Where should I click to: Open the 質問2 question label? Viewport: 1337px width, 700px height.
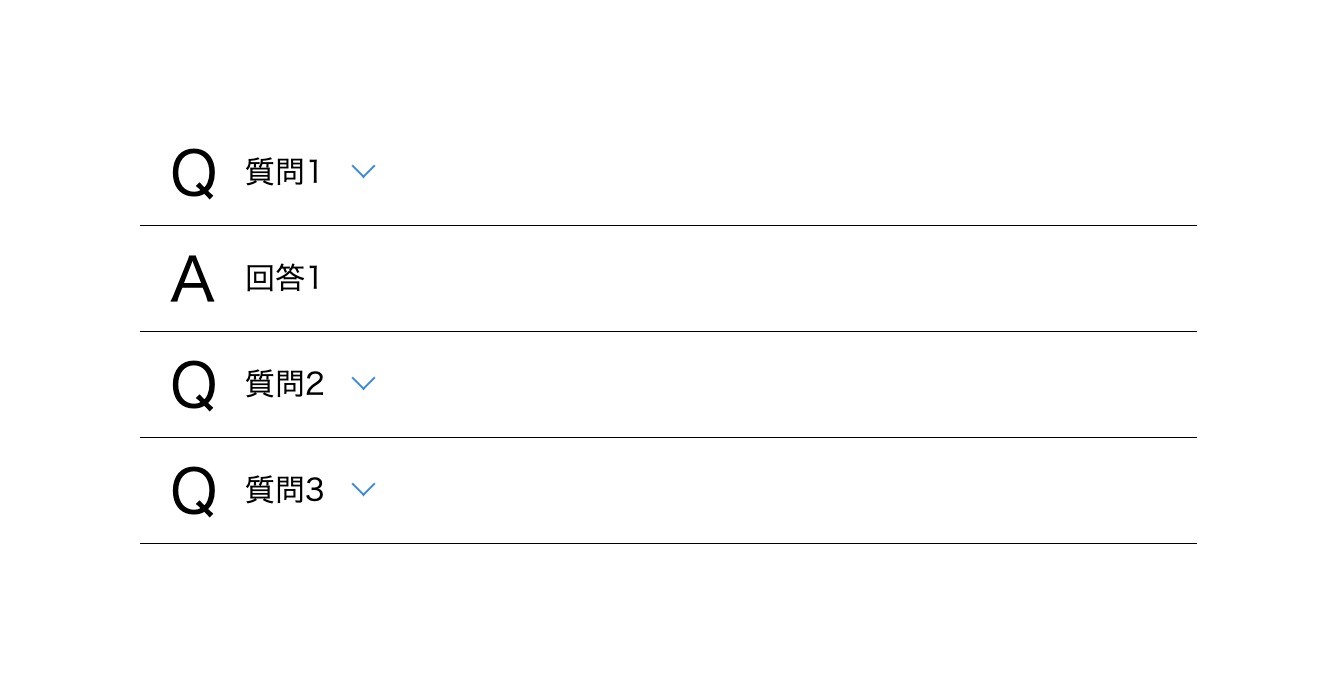[x=285, y=384]
